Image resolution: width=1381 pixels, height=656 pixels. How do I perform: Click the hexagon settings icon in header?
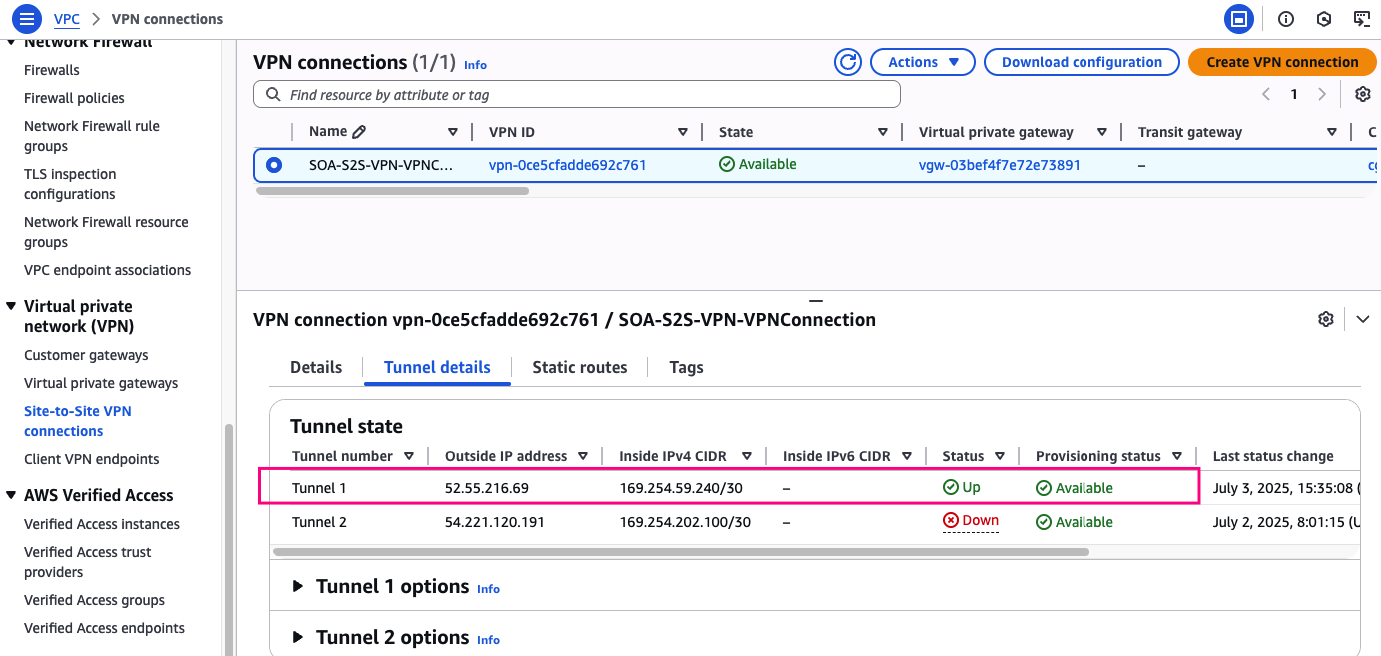(x=1324, y=19)
